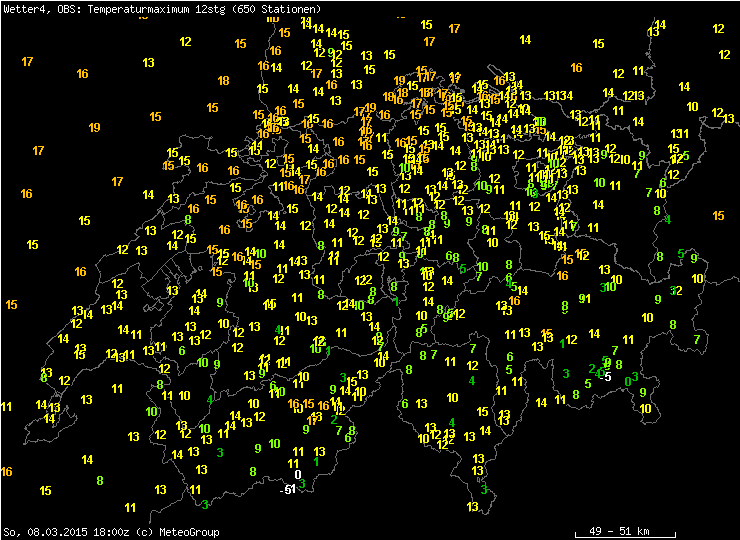Select the orange '16' in the bottom-left corner
740x540 pixels.
[7, 471]
